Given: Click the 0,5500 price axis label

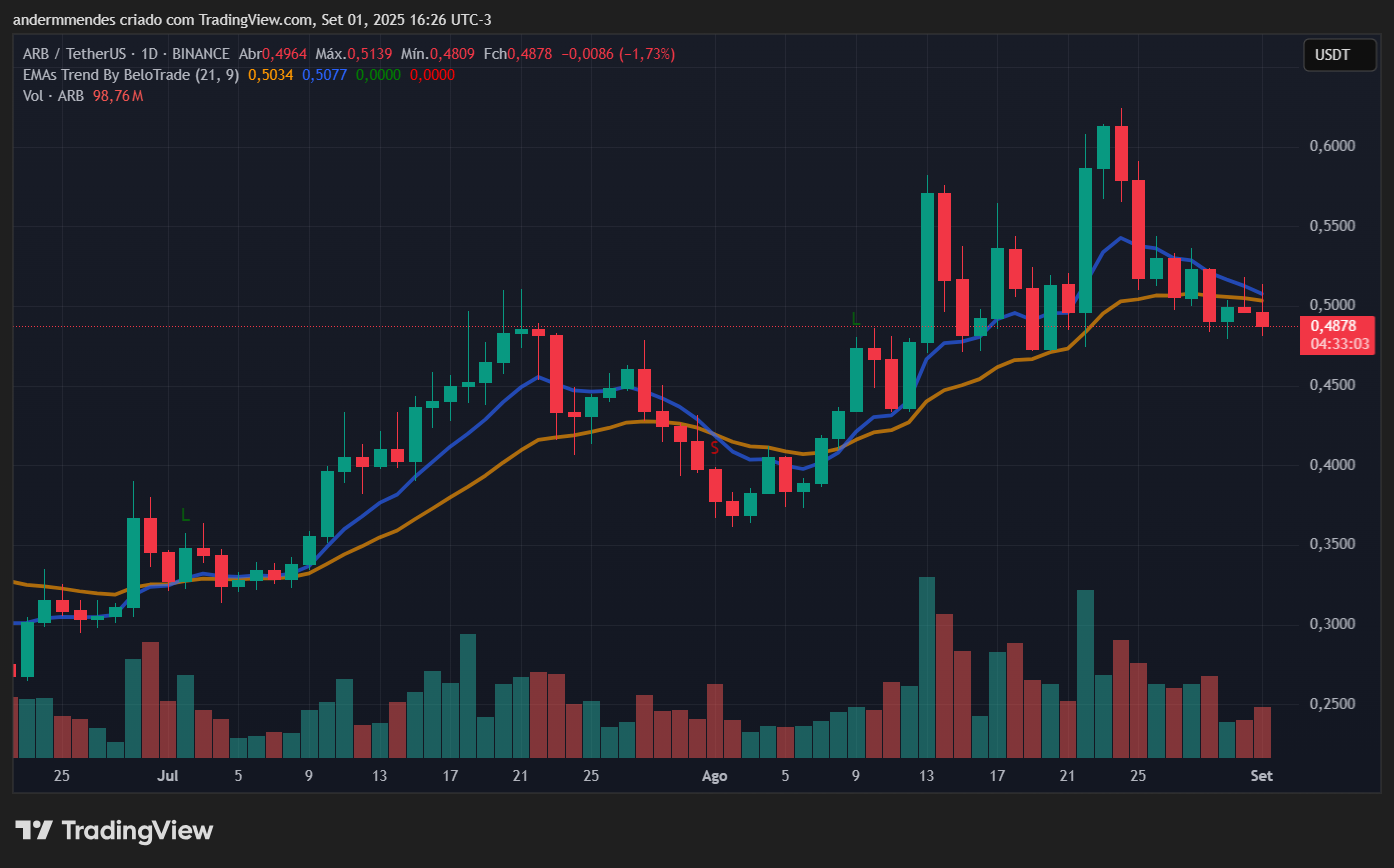Looking at the screenshot, I should coord(1331,226).
